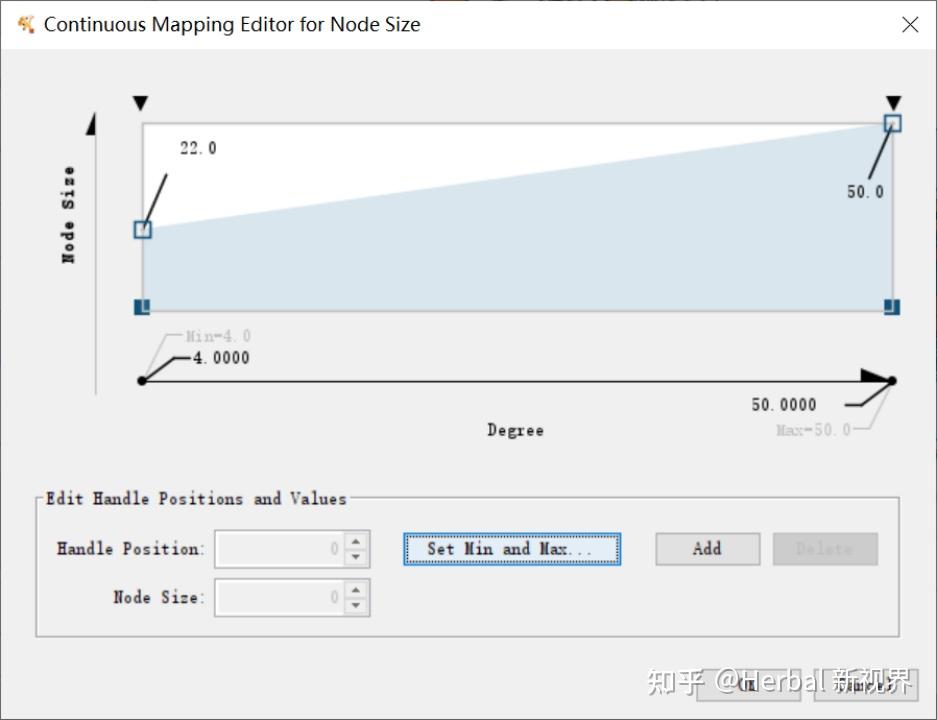
Task: Close the Continuous Mapping Editor window
Action: pyautogui.click(x=909, y=25)
